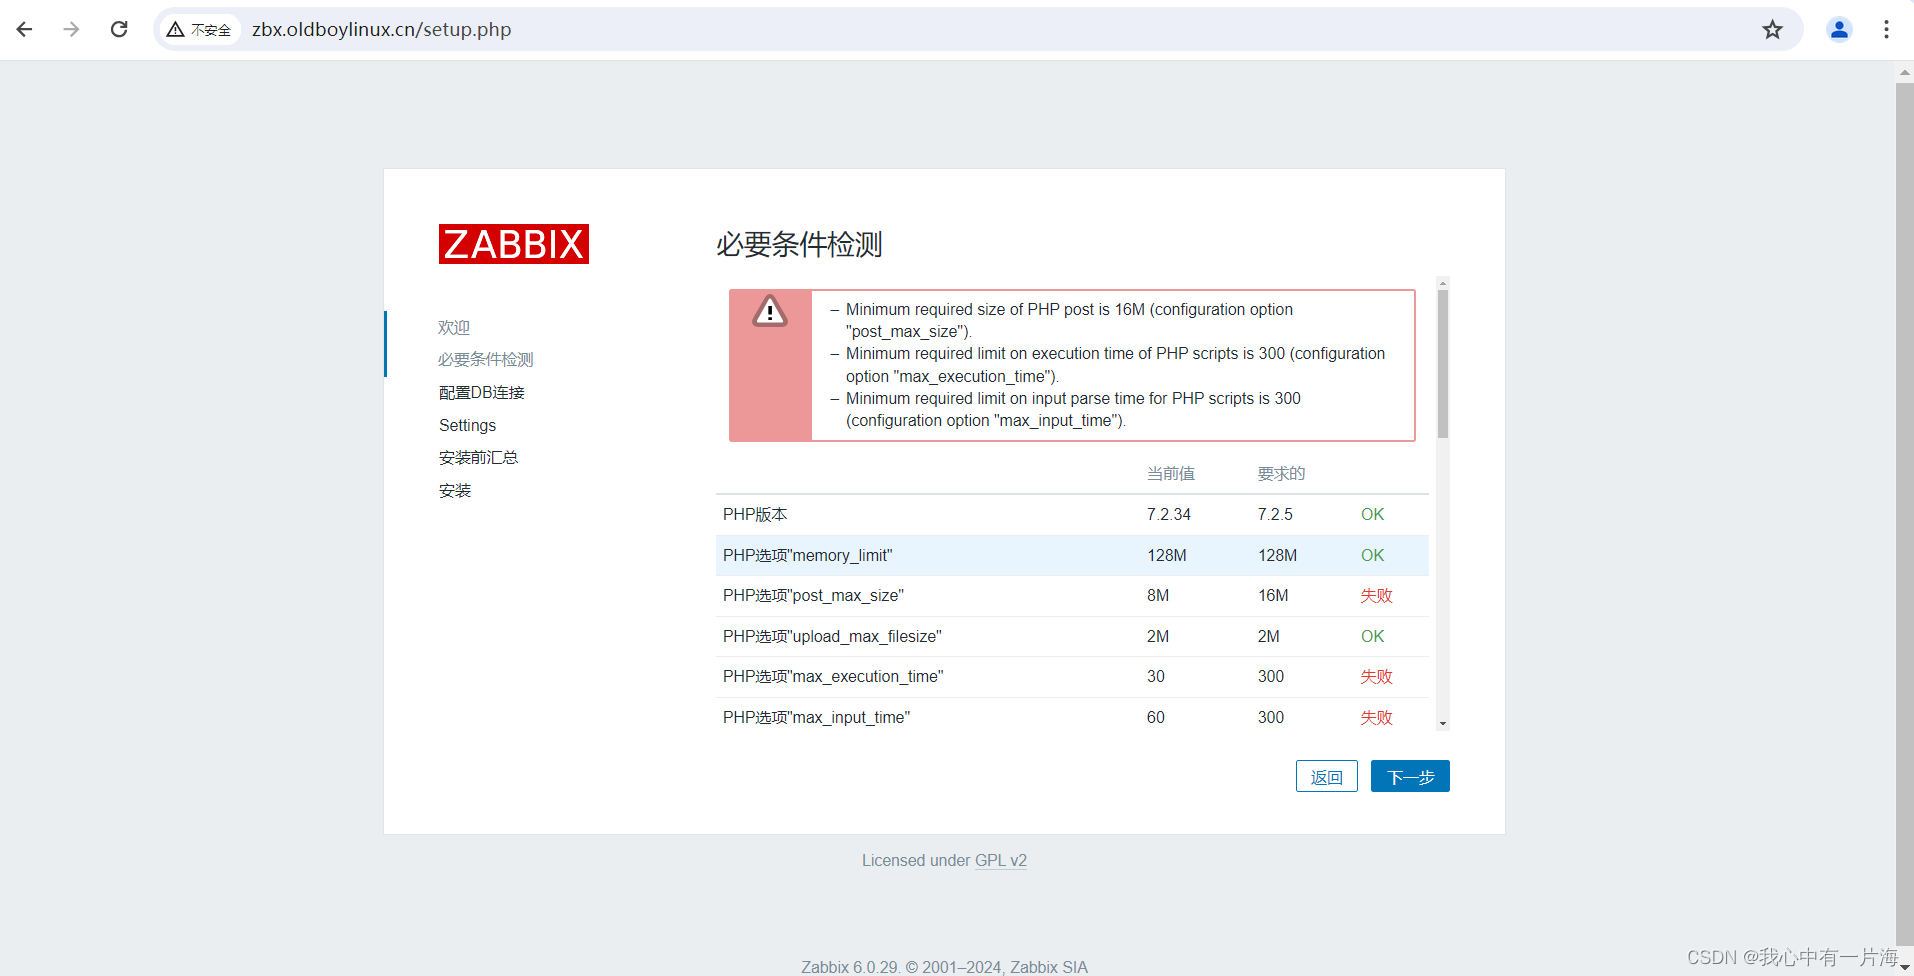Select the 安装 step in sidebar
Viewport: 1914px width, 976px height.
(x=455, y=490)
